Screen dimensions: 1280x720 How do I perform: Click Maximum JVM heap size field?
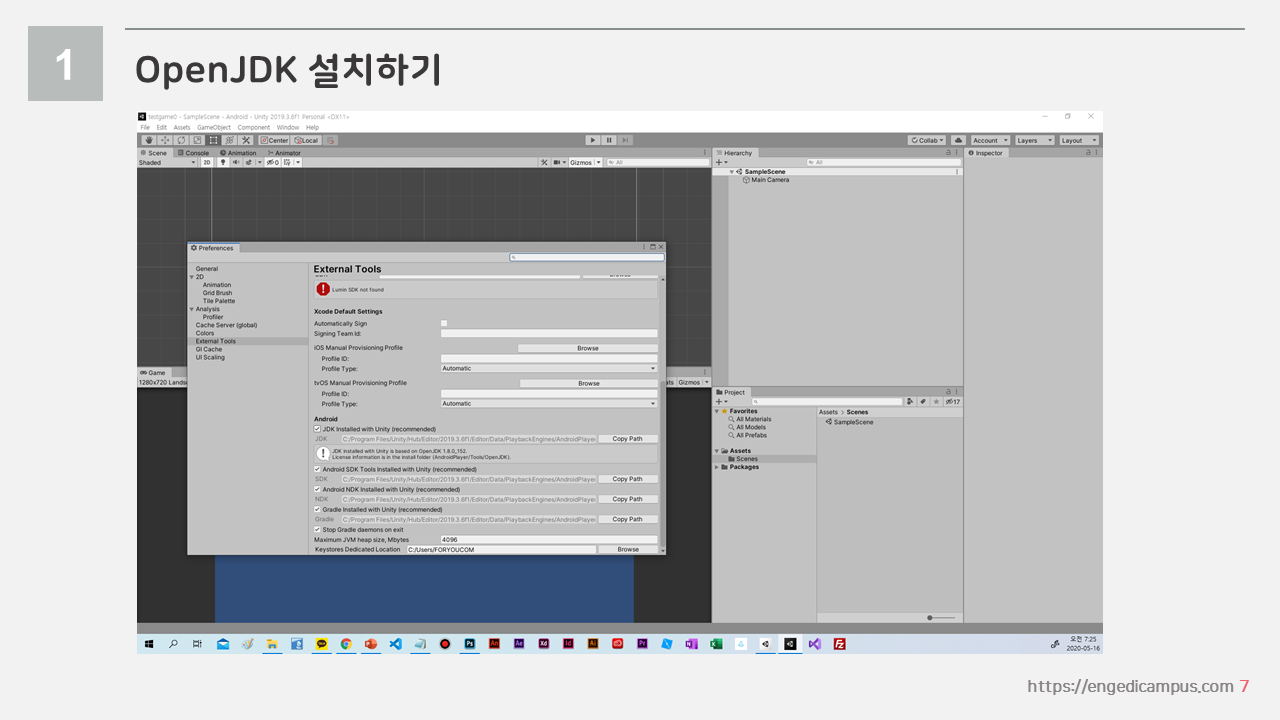(x=549, y=539)
